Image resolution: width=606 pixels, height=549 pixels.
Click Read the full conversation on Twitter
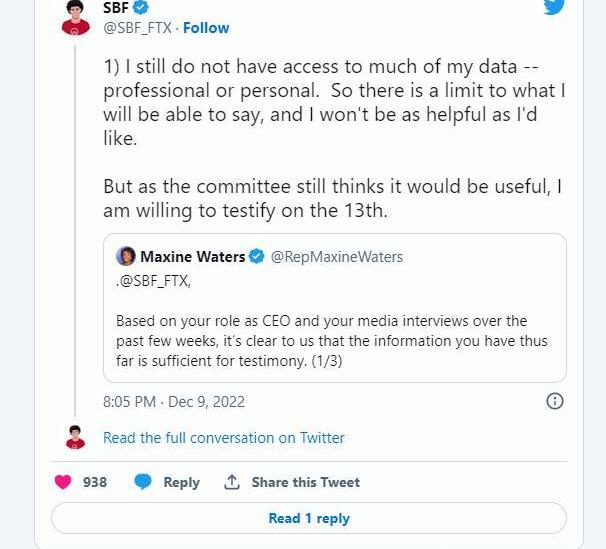click(x=223, y=438)
